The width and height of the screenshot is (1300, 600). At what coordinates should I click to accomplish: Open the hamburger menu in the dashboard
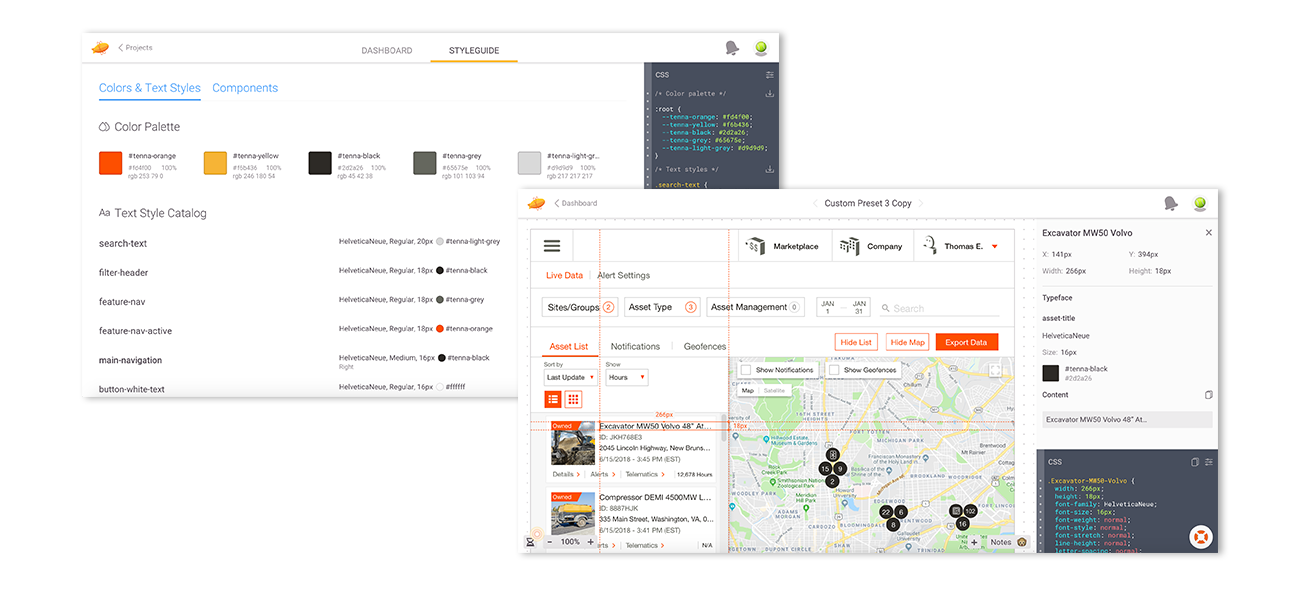tap(552, 246)
